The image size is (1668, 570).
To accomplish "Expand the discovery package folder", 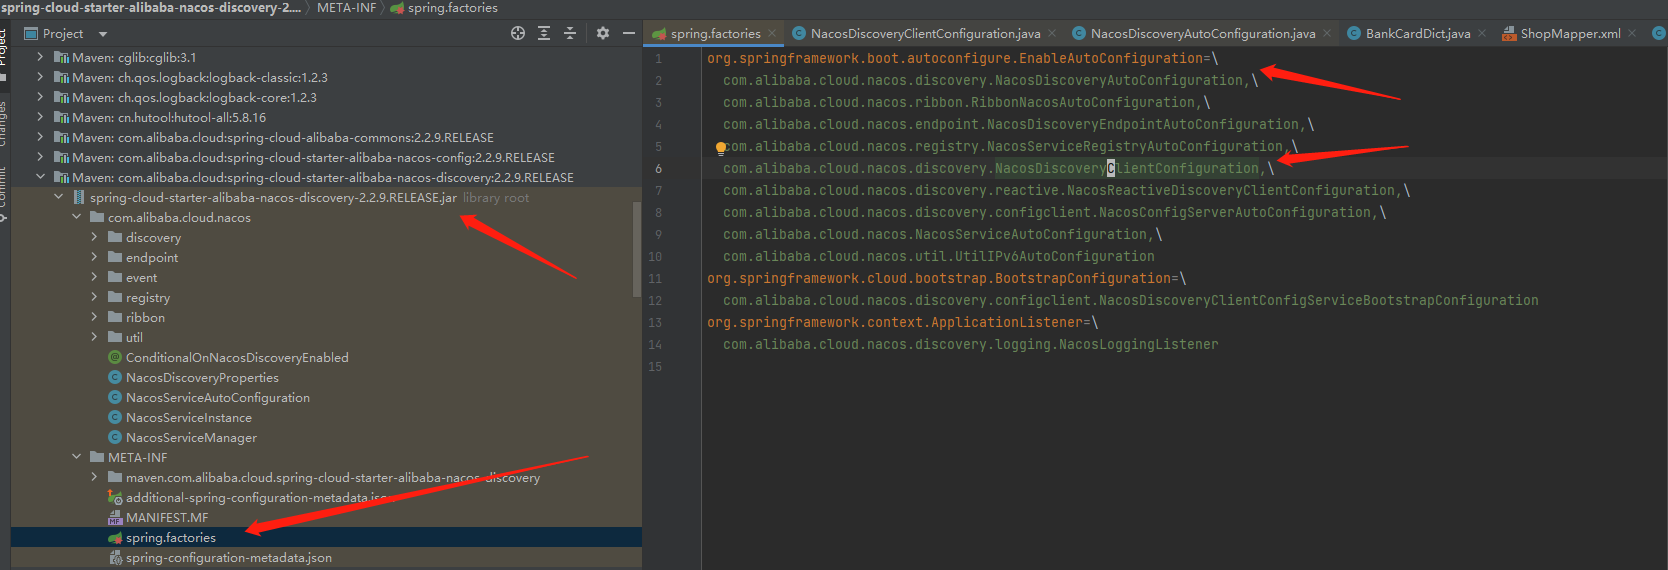I will [94, 237].
